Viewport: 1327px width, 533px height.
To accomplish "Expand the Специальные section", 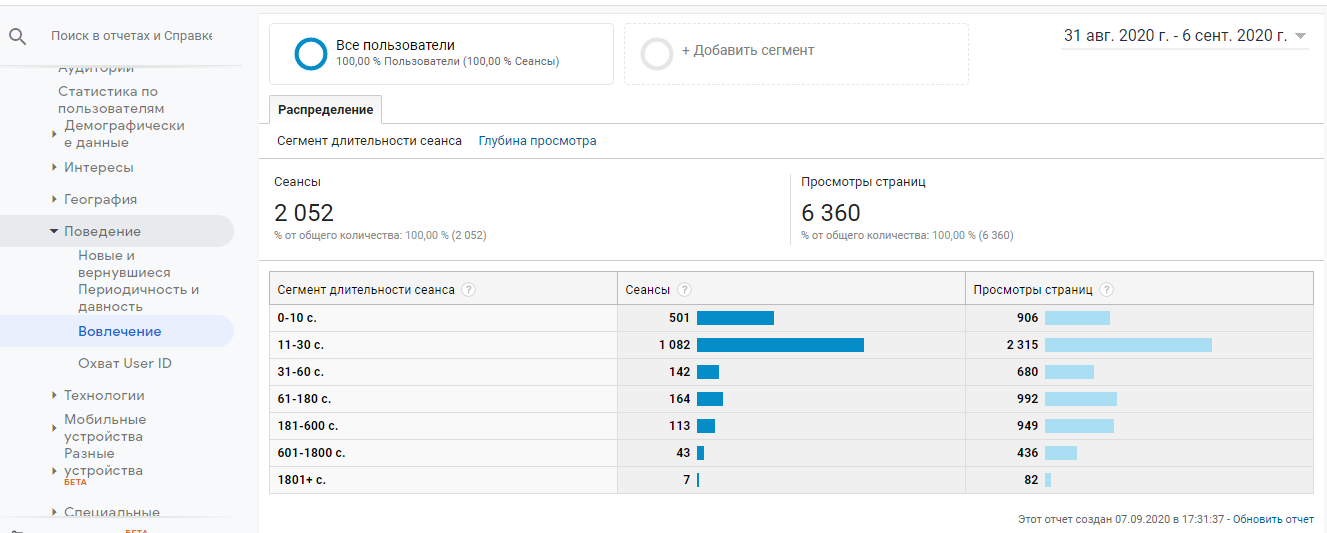I will pos(54,512).
